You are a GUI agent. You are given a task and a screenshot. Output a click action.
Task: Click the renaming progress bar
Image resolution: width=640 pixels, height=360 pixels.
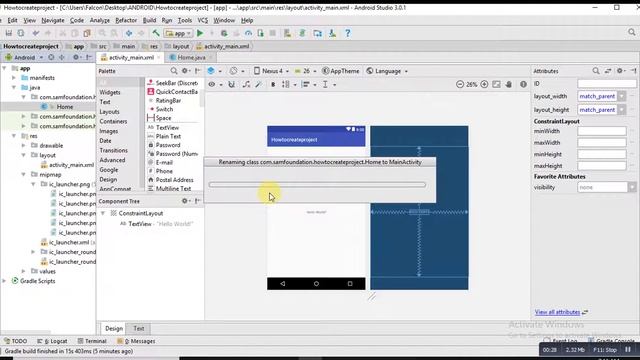[317, 185]
